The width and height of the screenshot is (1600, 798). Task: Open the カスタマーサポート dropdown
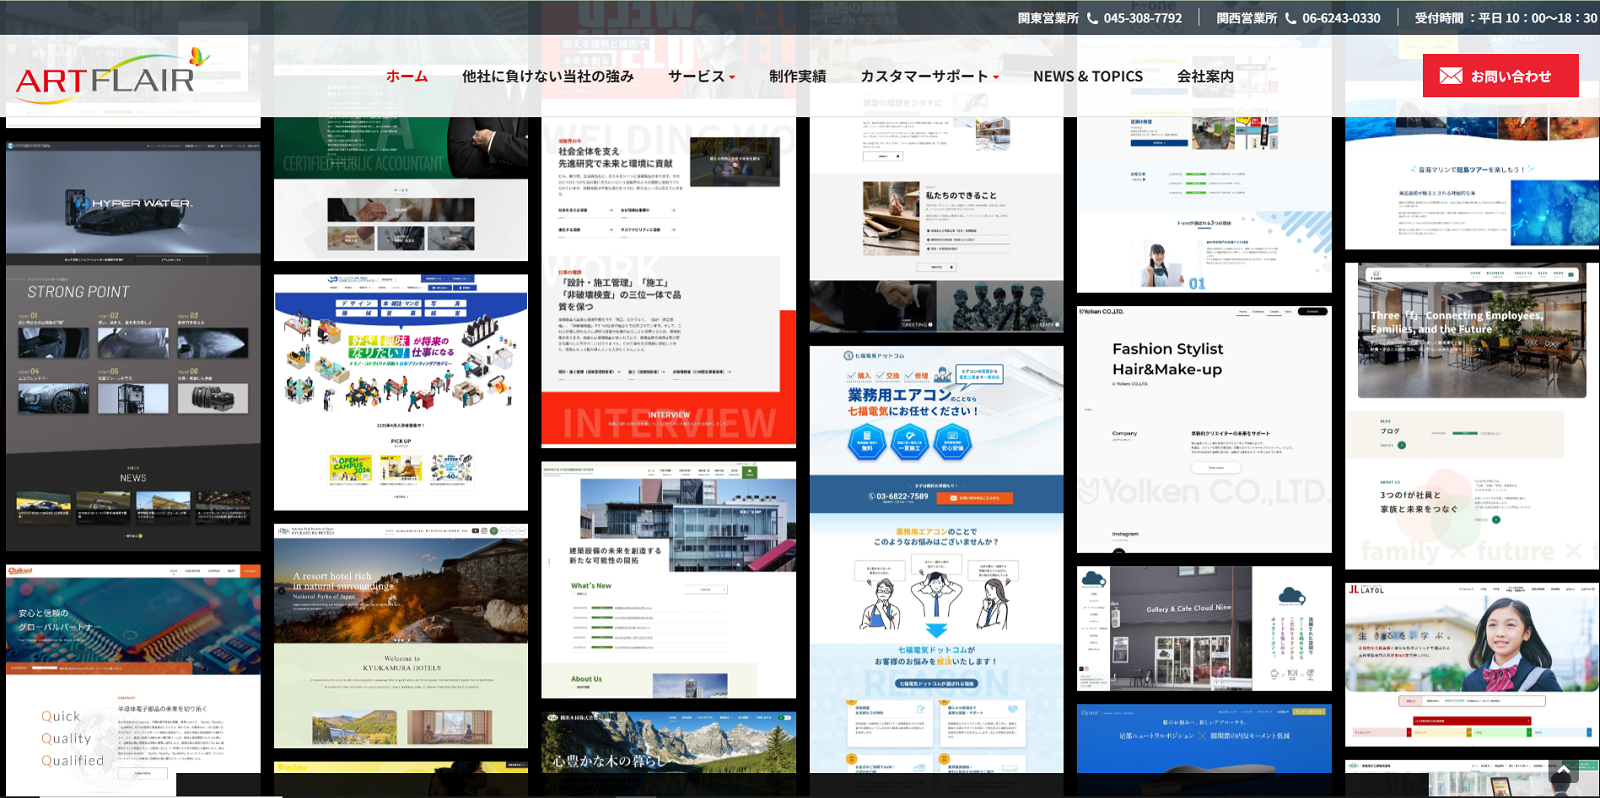929,76
